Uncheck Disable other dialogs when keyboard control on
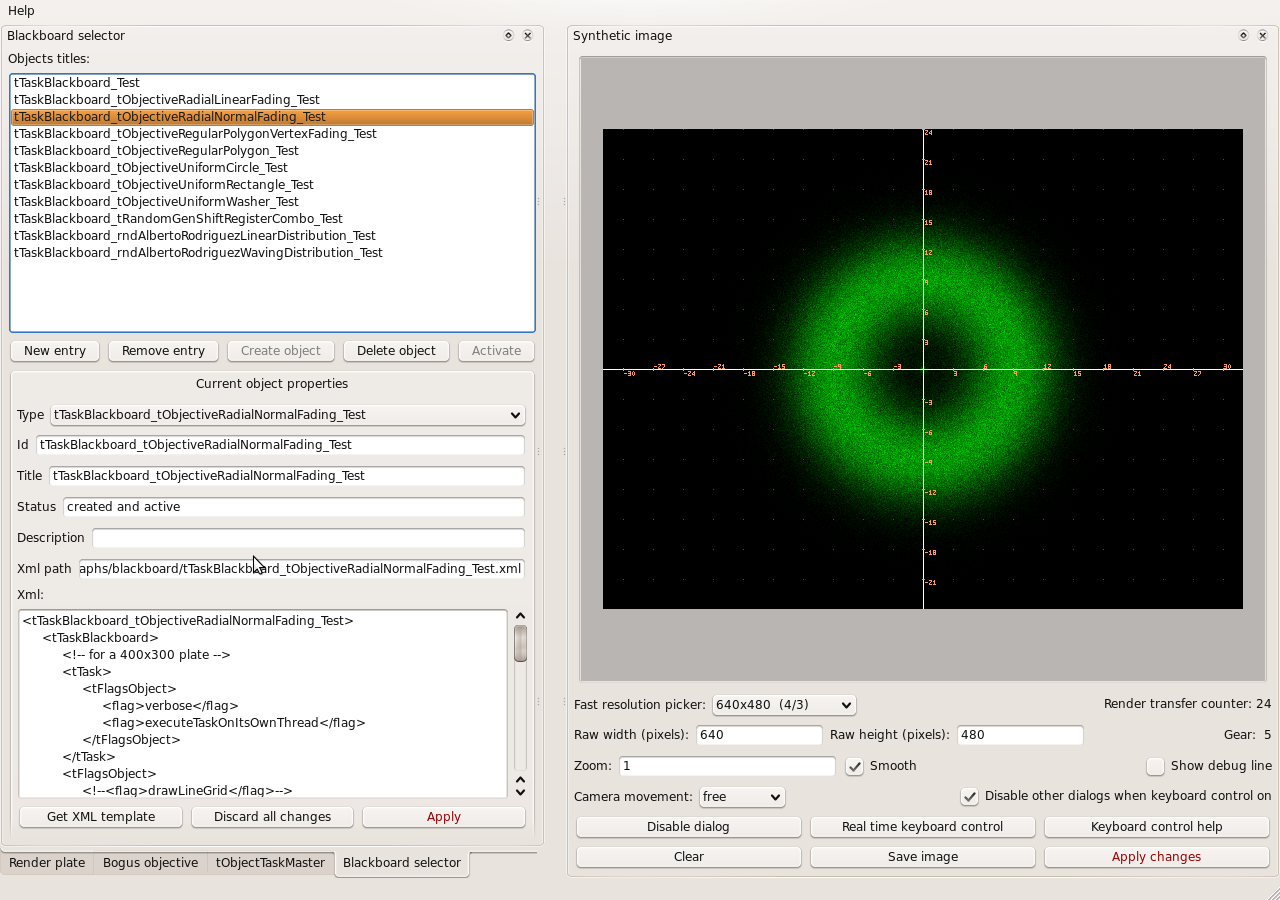Screen dimensions: 1280x900 point(969,797)
